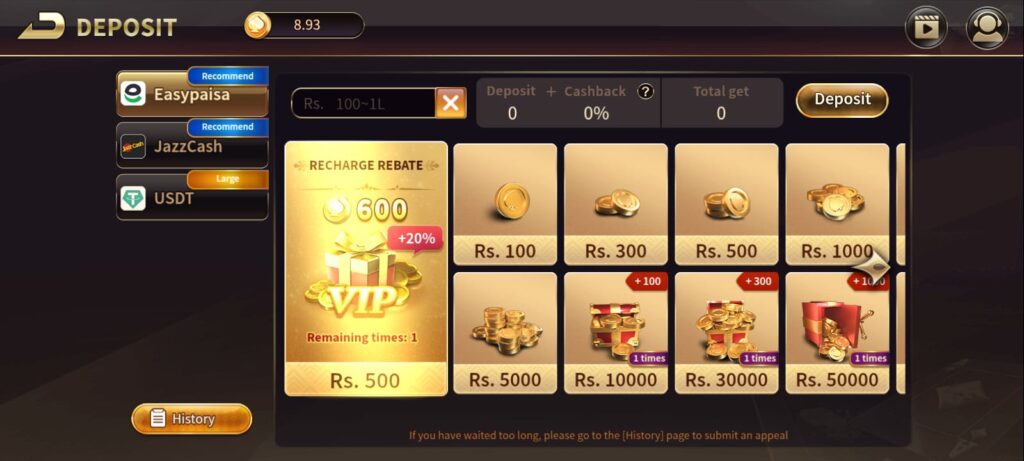Open the History button
This screenshot has width=1024, height=461.
pyautogui.click(x=191, y=419)
